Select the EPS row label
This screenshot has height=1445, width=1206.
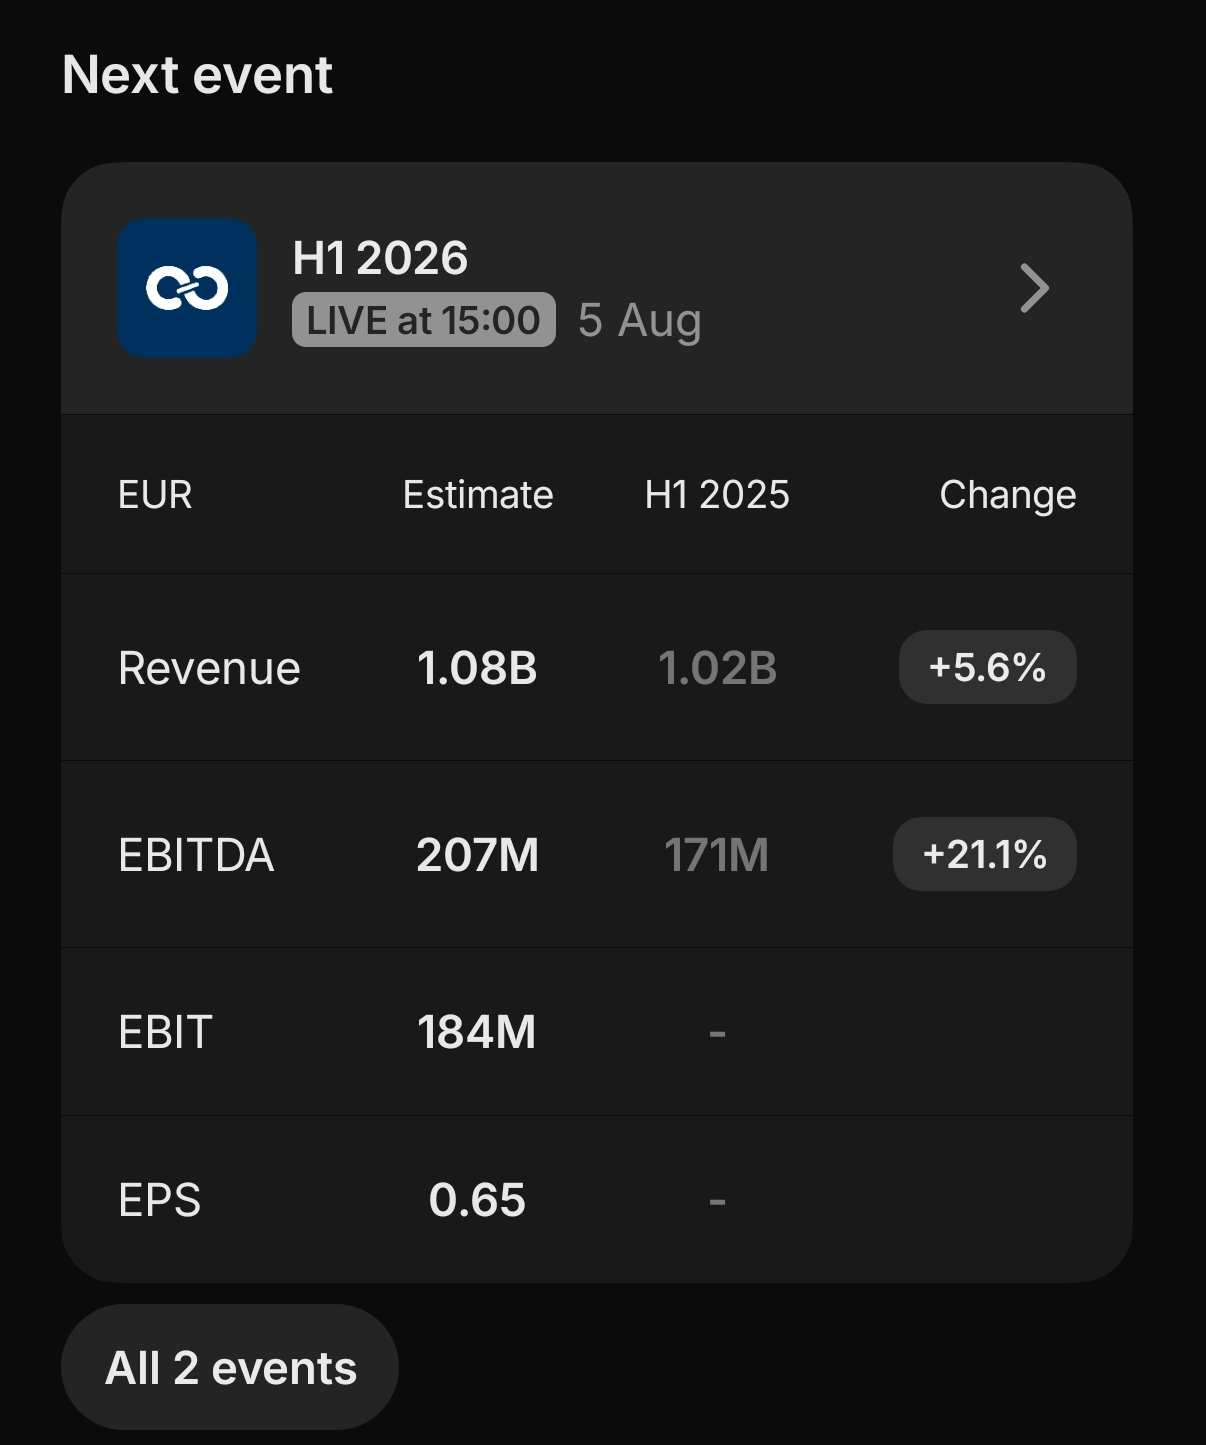pos(159,1200)
